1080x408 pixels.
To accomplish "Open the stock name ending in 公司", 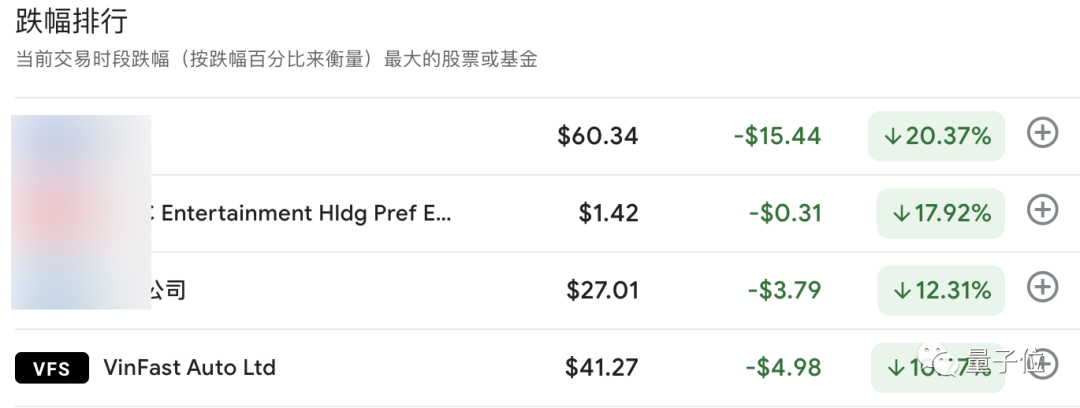I will coord(168,290).
